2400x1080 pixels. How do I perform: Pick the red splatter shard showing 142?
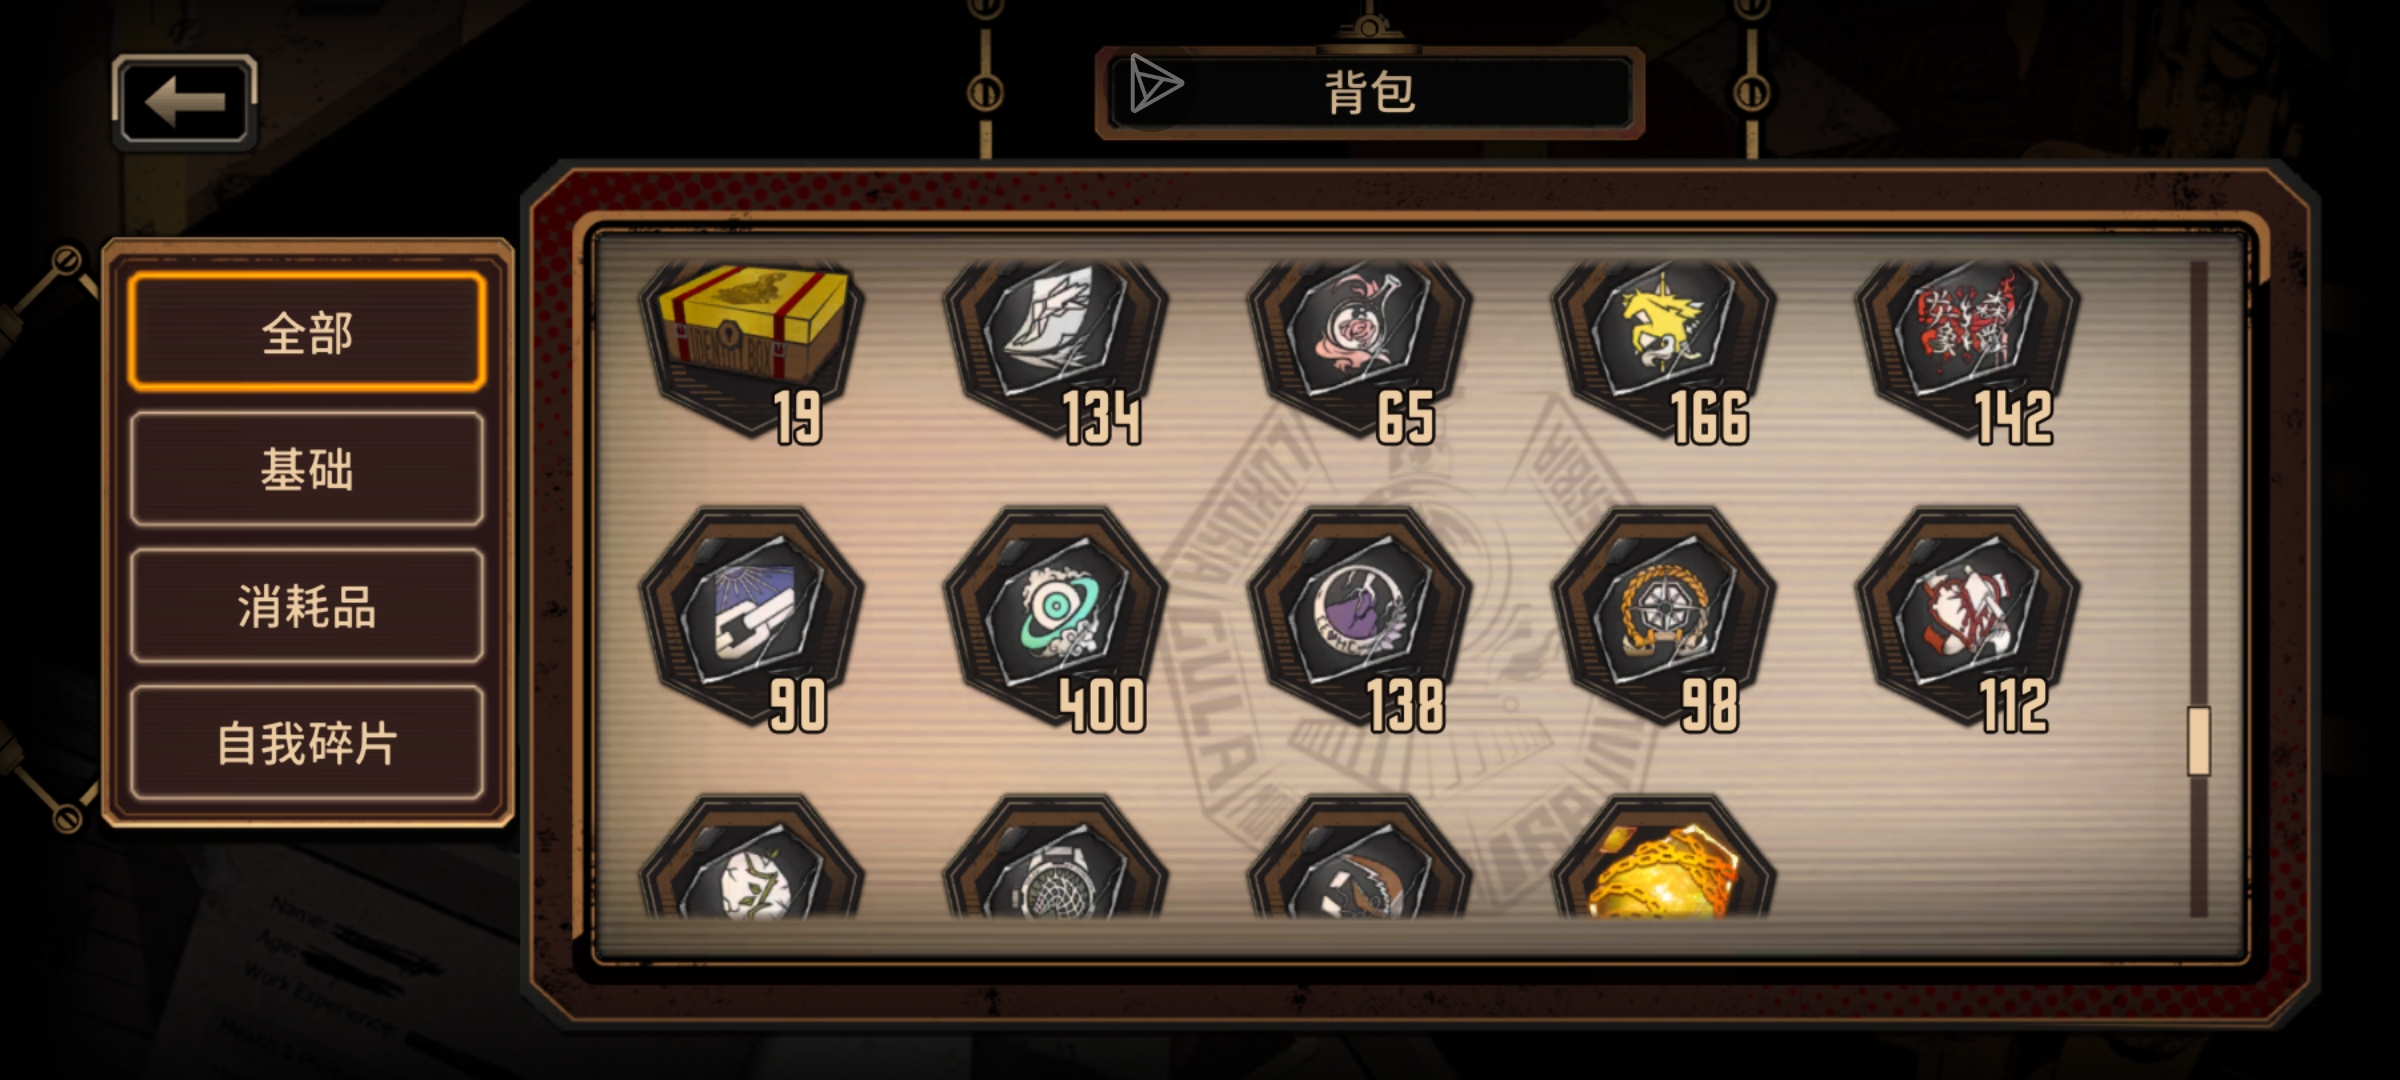(1968, 350)
